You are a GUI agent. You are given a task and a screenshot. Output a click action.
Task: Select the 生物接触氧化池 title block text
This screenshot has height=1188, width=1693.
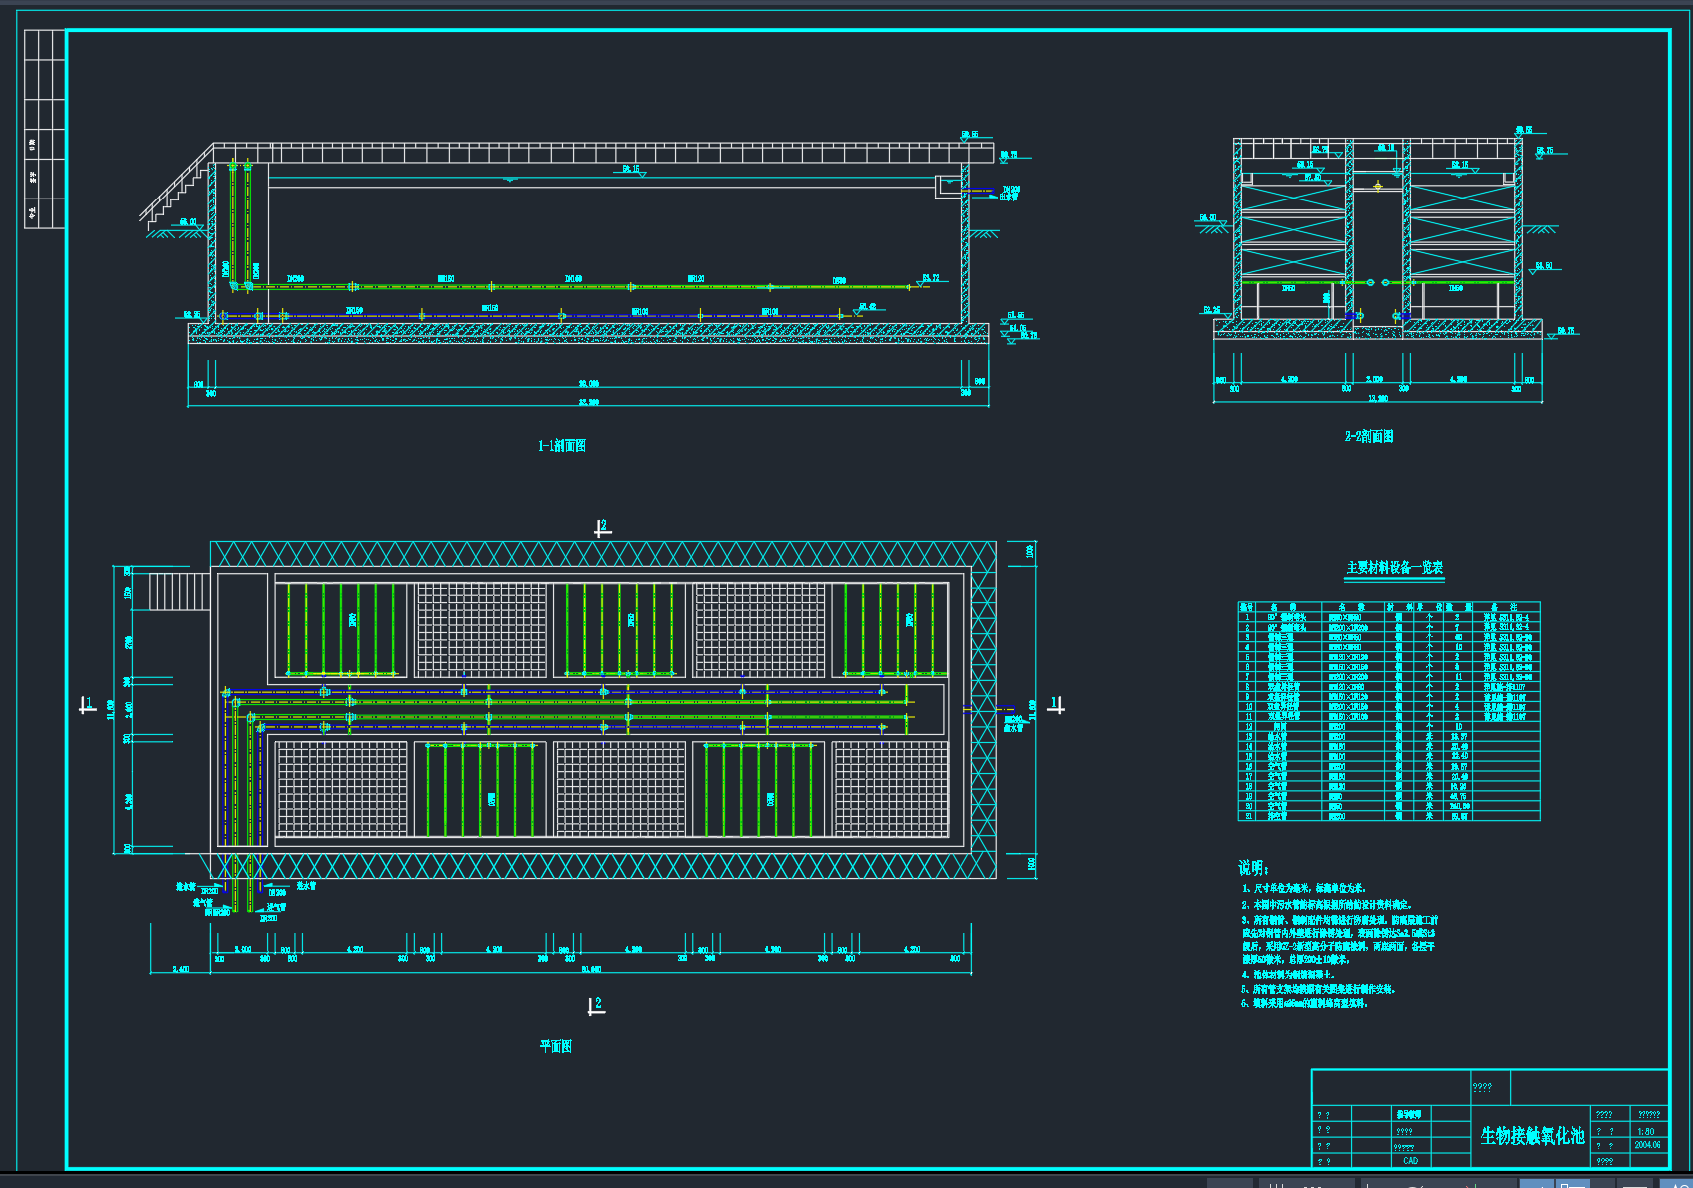pos(1532,1135)
